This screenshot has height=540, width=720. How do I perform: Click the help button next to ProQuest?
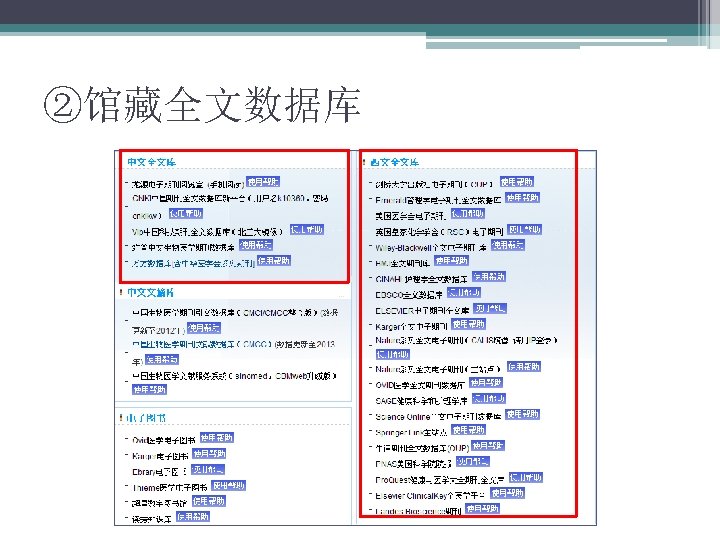(526, 478)
